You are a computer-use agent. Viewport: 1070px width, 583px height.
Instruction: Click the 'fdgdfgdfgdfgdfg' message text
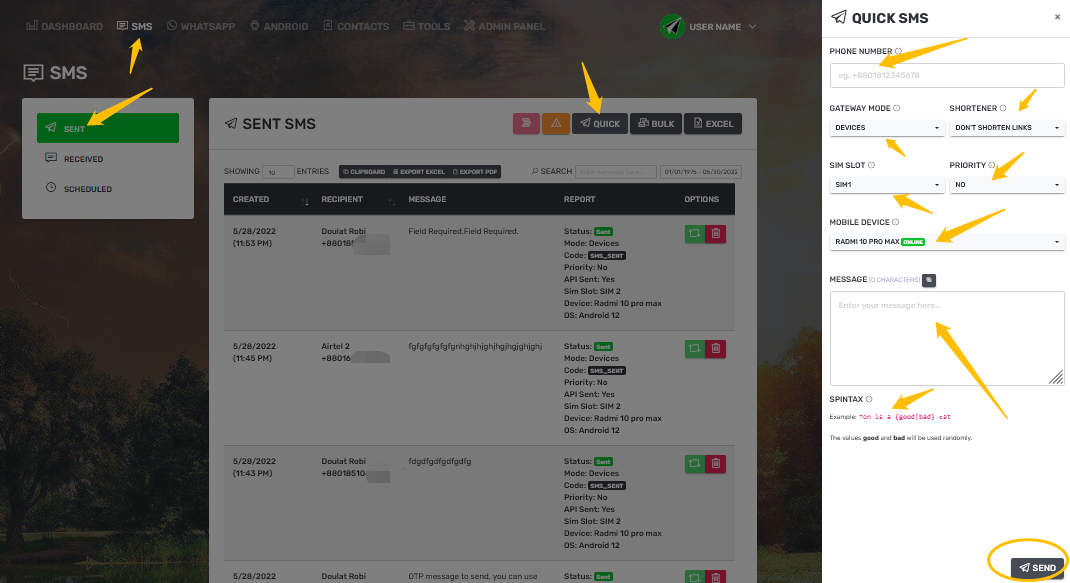(x=439, y=461)
